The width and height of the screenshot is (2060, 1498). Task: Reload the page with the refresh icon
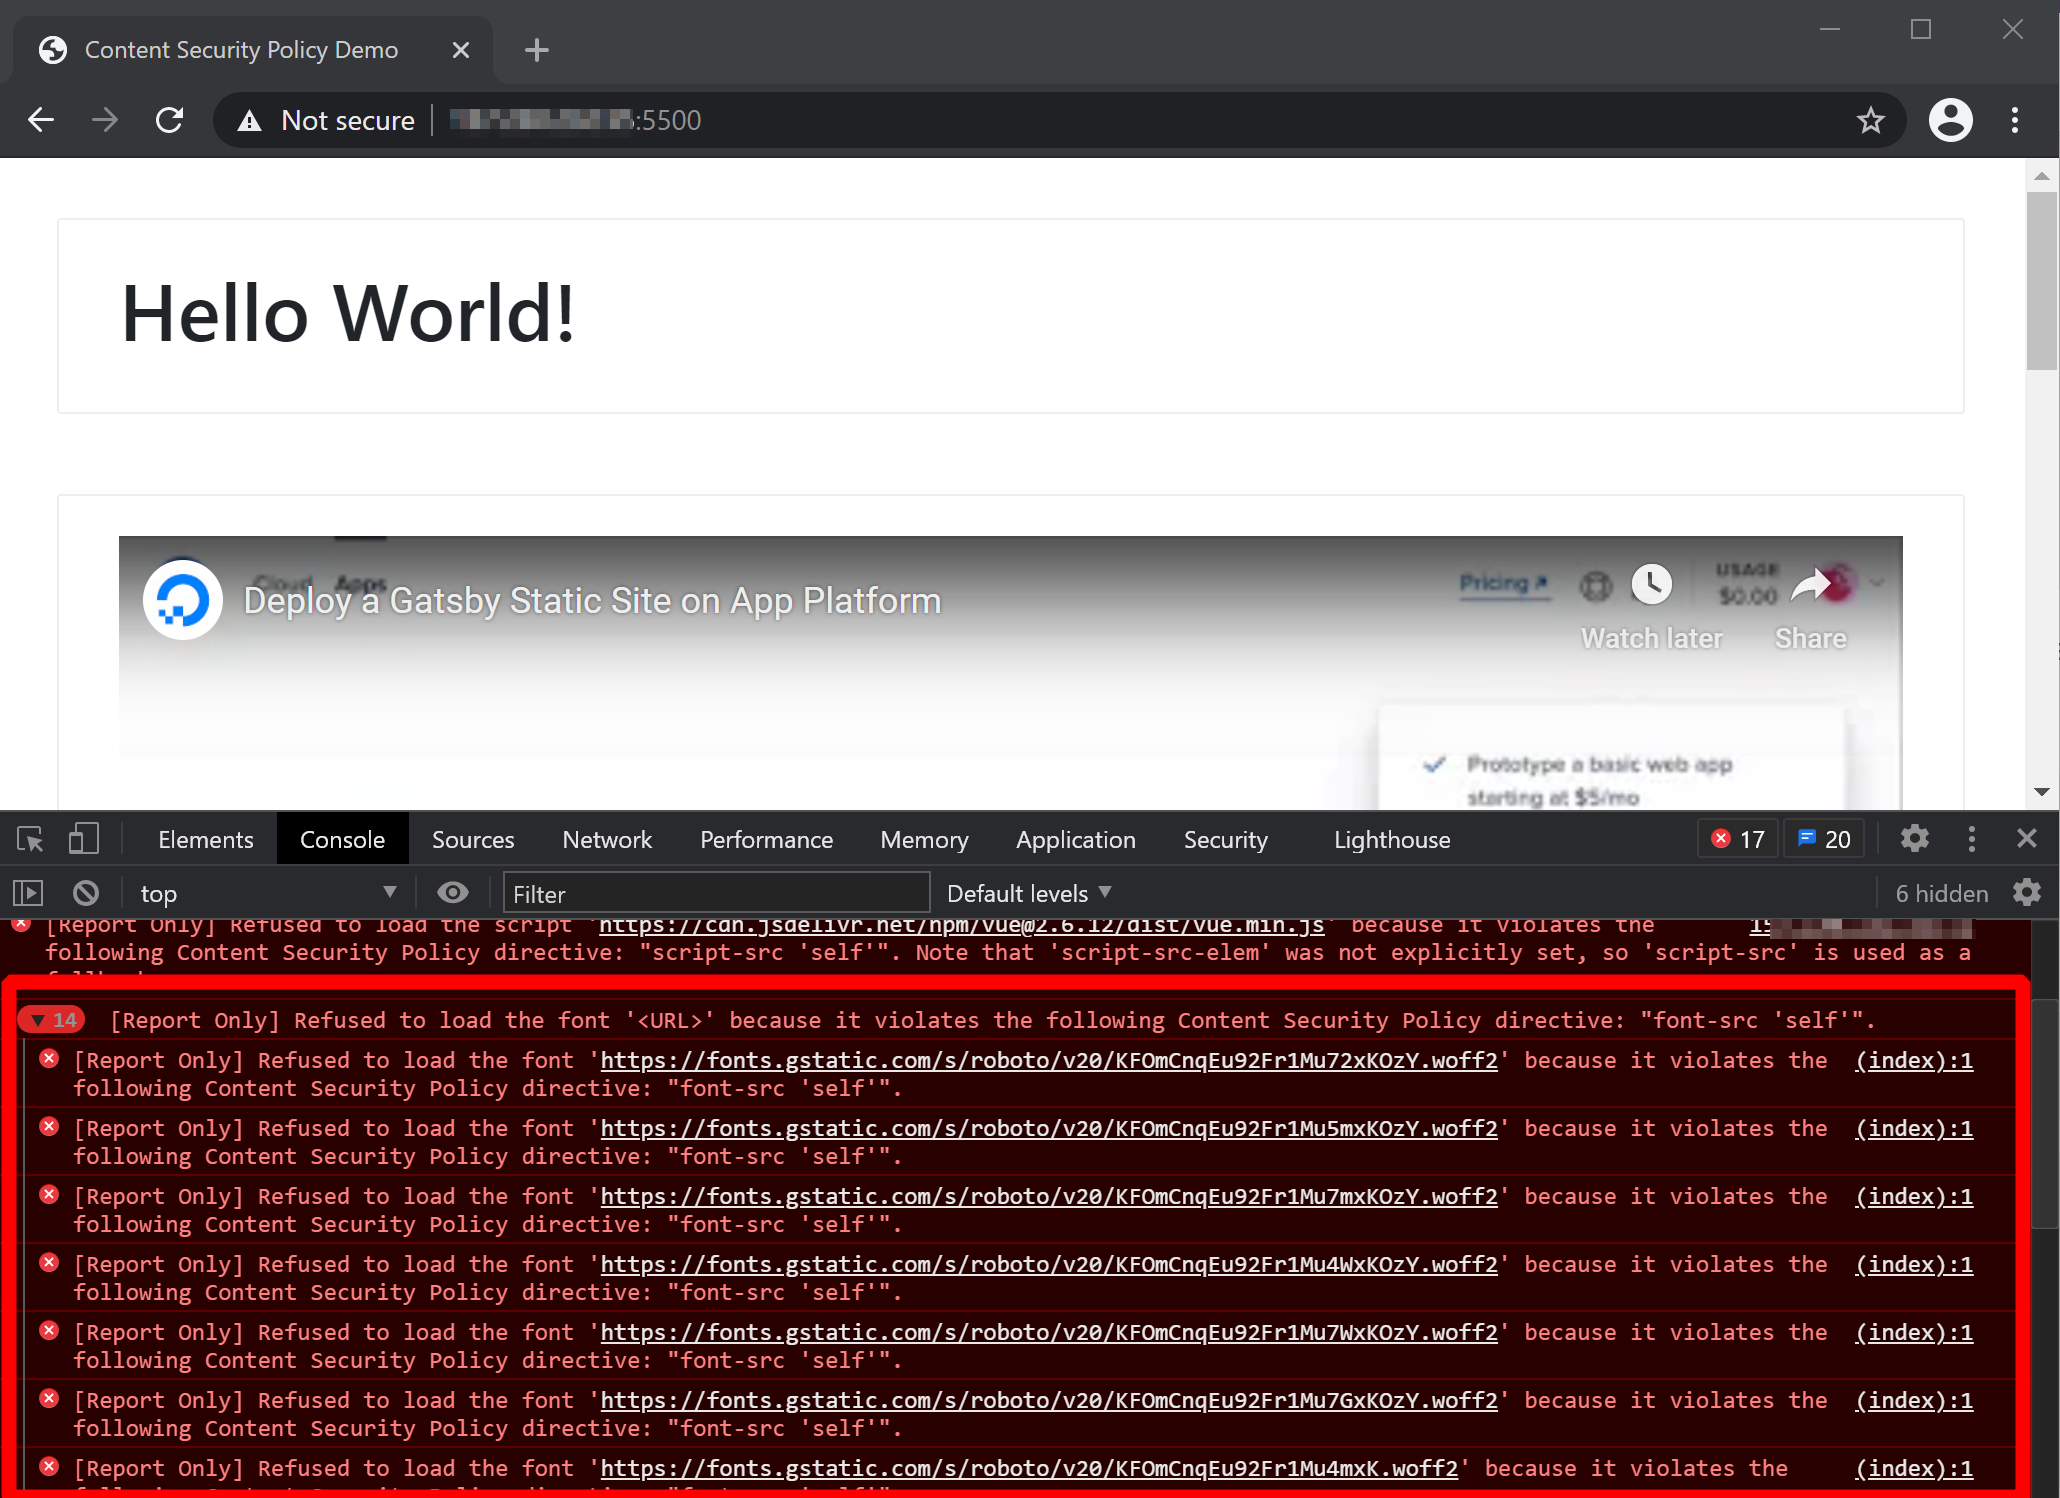[x=169, y=120]
